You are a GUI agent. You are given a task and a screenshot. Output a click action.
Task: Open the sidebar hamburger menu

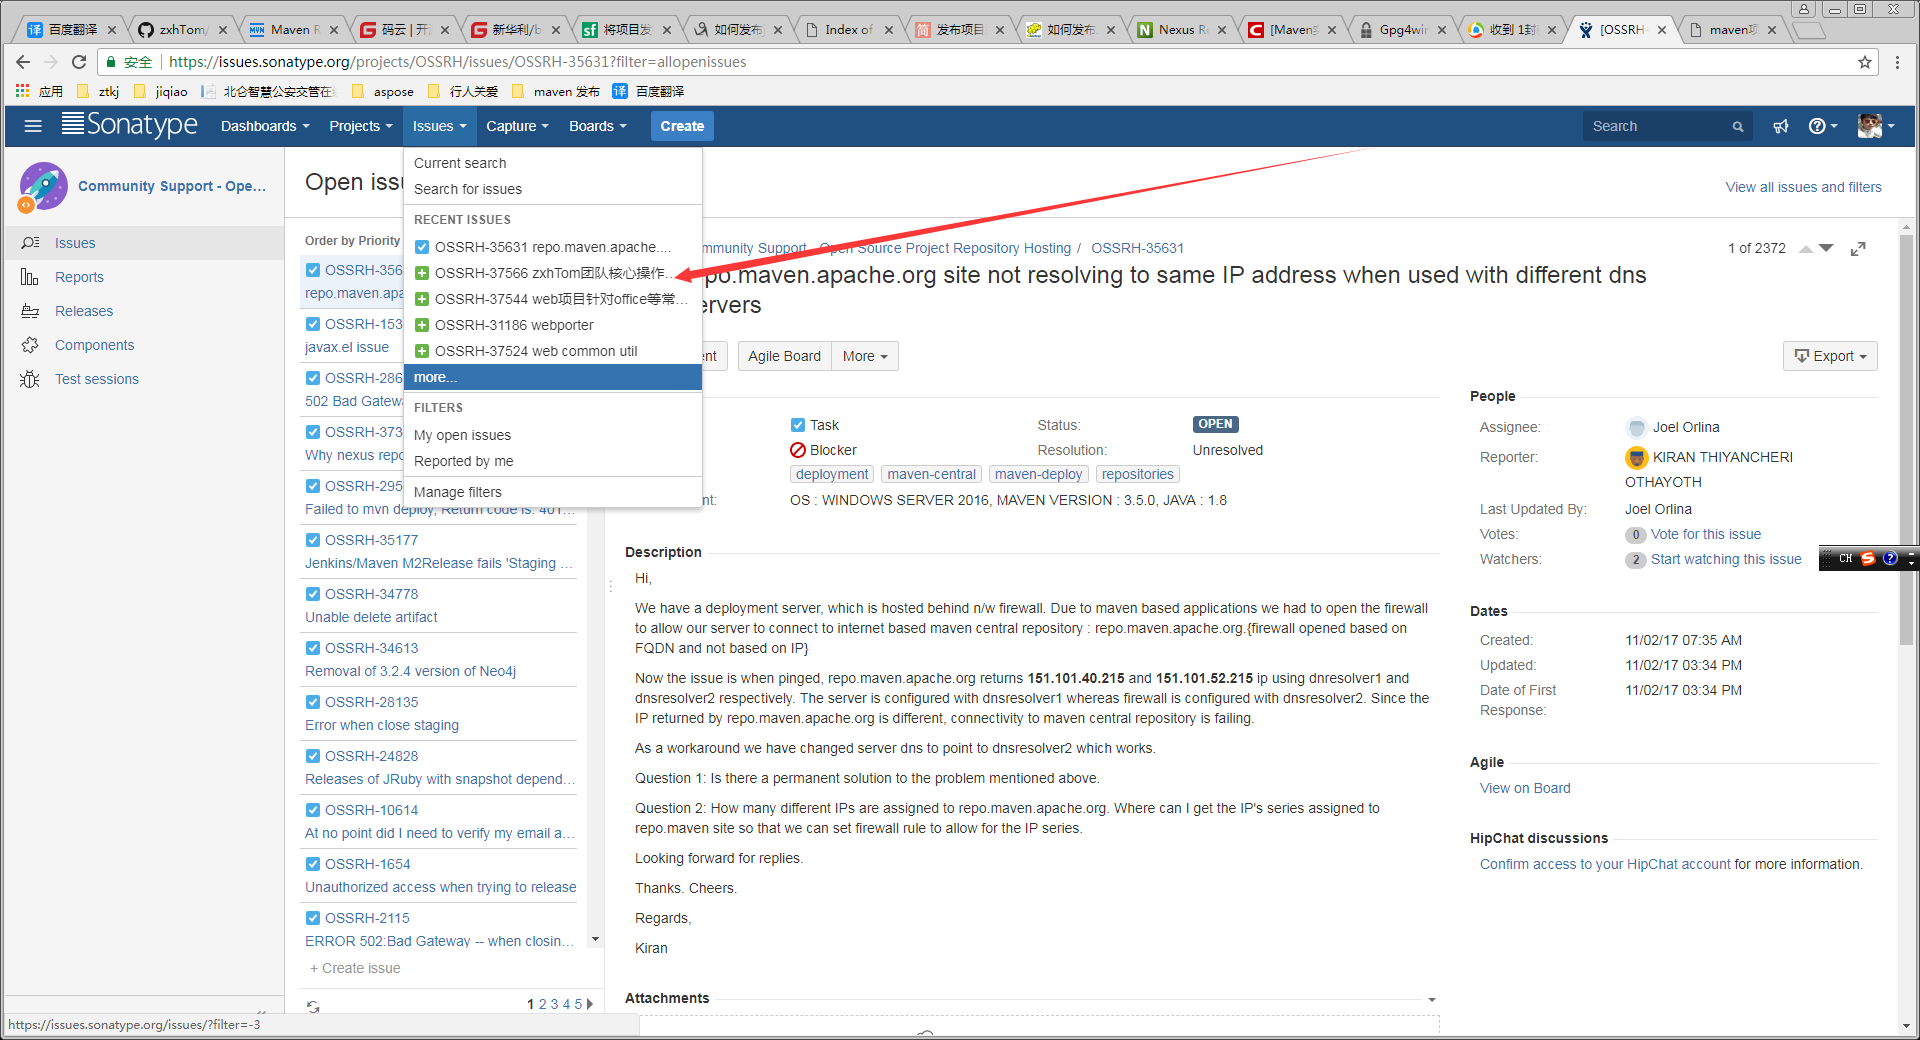[x=33, y=126]
